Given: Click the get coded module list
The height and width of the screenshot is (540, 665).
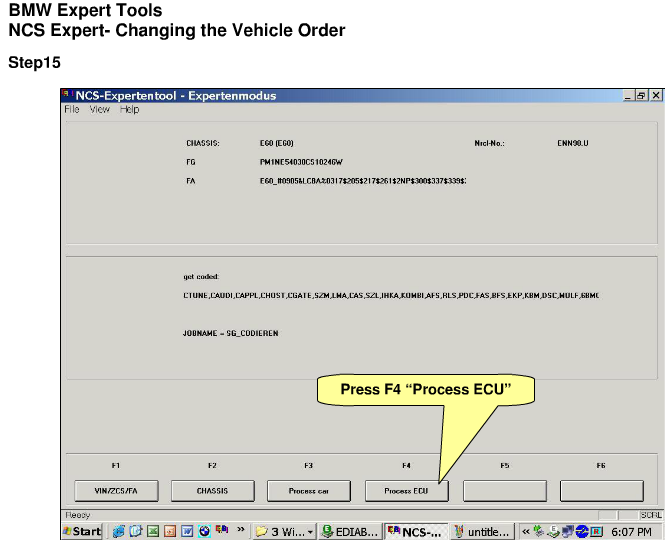Looking at the screenshot, I should coord(391,295).
